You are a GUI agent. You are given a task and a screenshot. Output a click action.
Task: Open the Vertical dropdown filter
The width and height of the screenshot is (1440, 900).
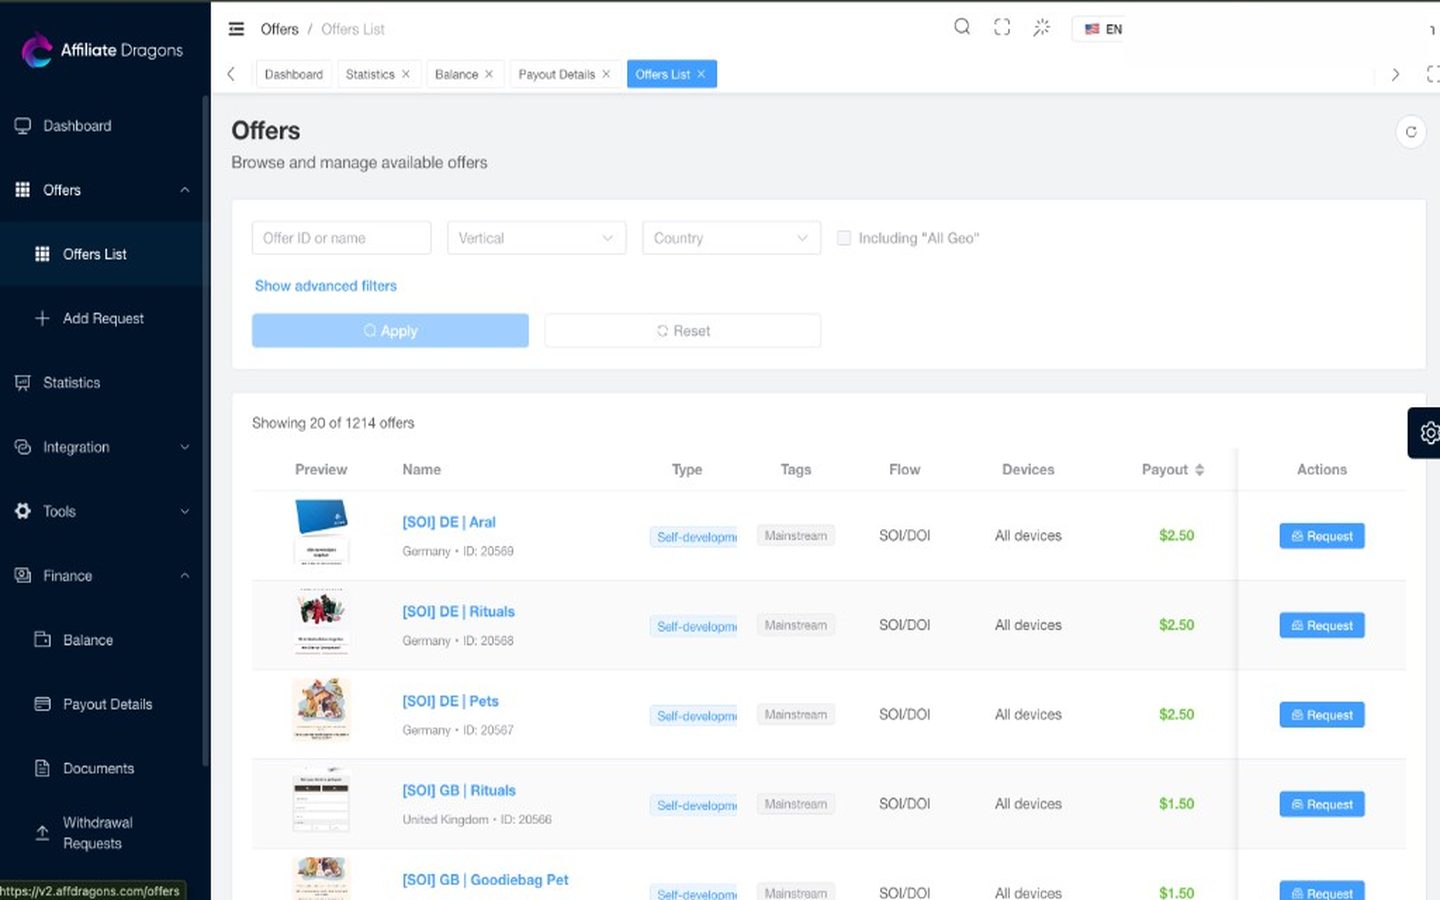pyautogui.click(x=537, y=238)
